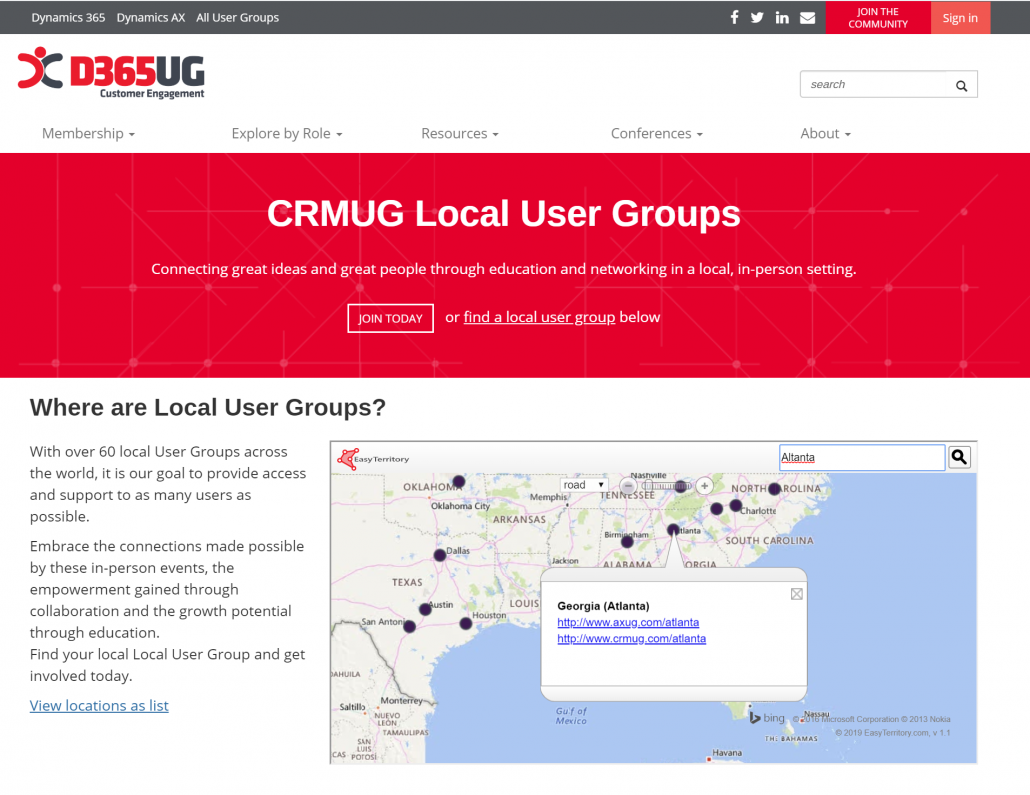Follow the find a local user group link
Viewport: 1030px width, 795px height.
(x=539, y=317)
